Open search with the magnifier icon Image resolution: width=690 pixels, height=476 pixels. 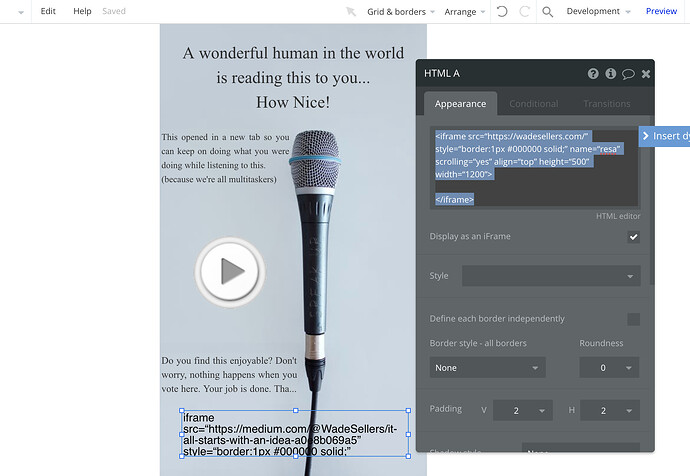pos(548,12)
